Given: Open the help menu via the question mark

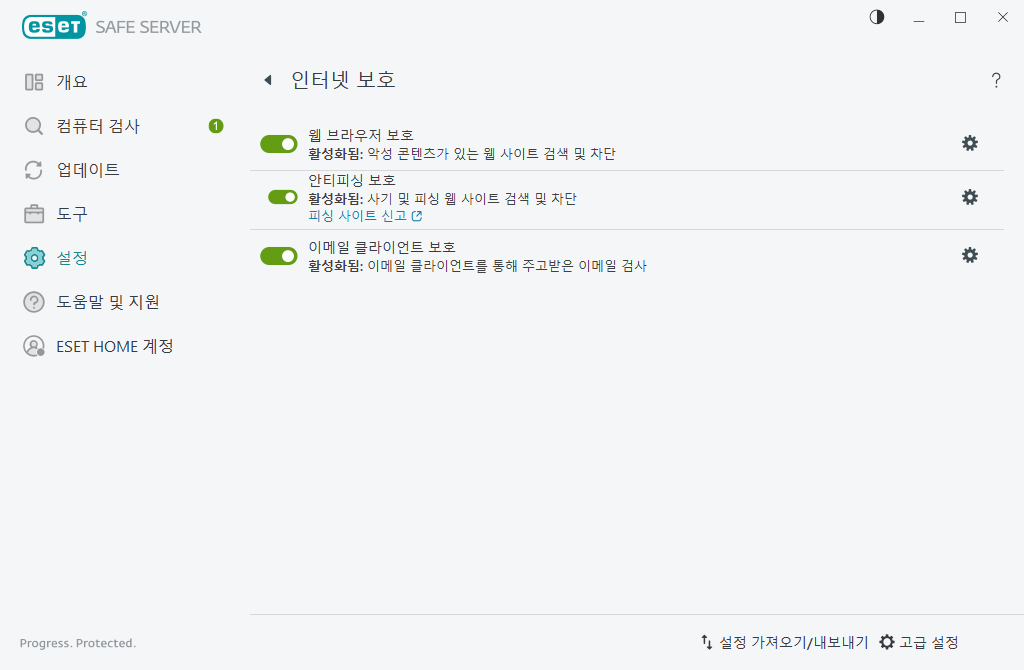Looking at the screenshot, I should (x=996, y=80).
